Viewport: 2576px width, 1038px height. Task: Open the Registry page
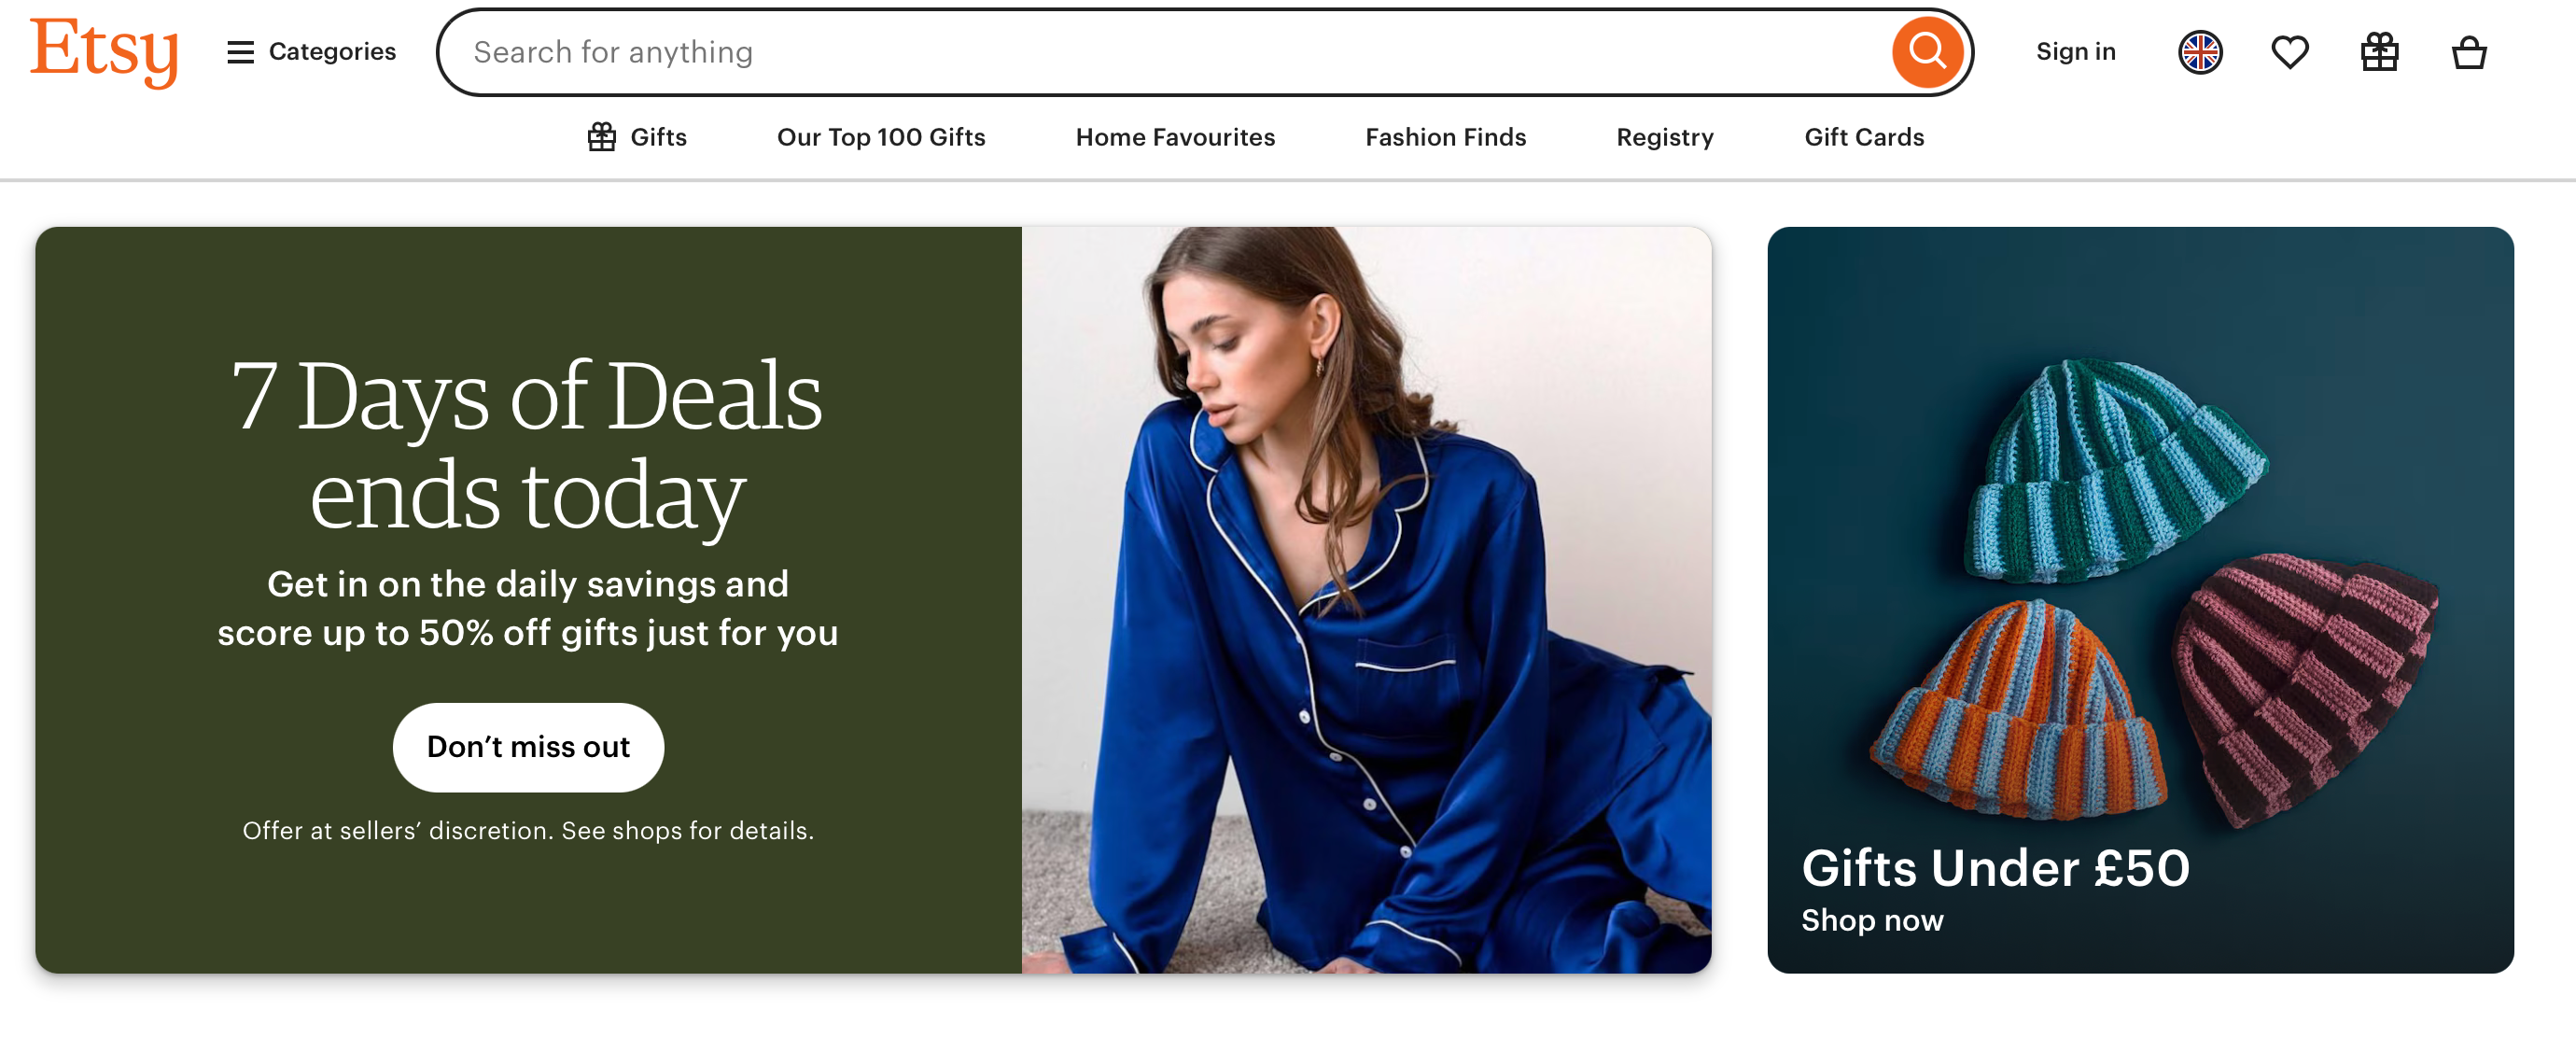(1664, 137)
